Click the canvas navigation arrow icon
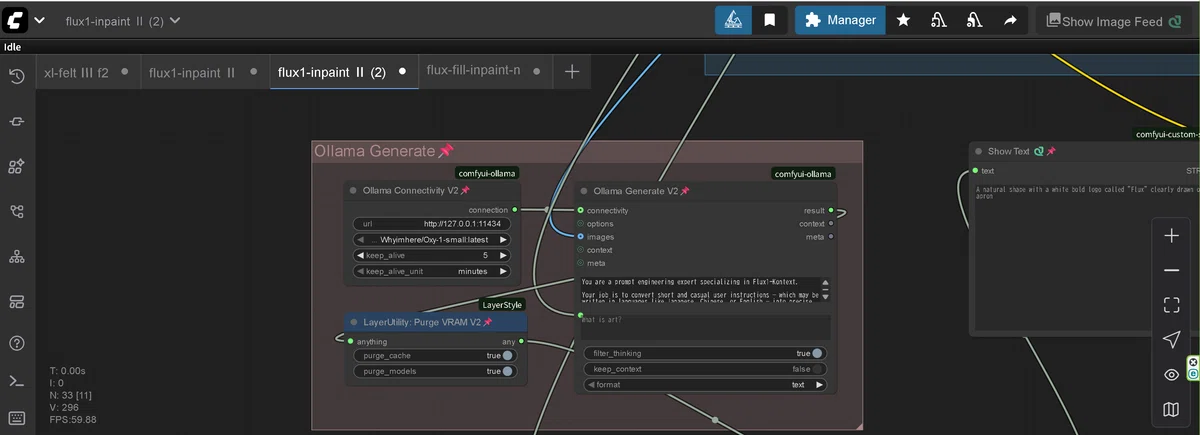This screenshot has height=435, width=1200. point(1171,340)
